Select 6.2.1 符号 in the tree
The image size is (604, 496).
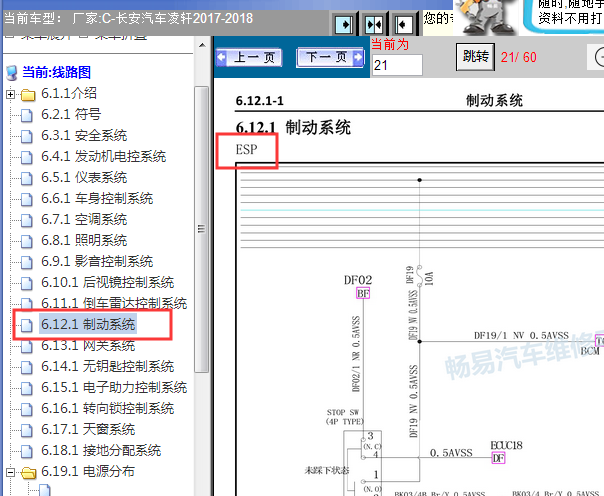point(71,114)
